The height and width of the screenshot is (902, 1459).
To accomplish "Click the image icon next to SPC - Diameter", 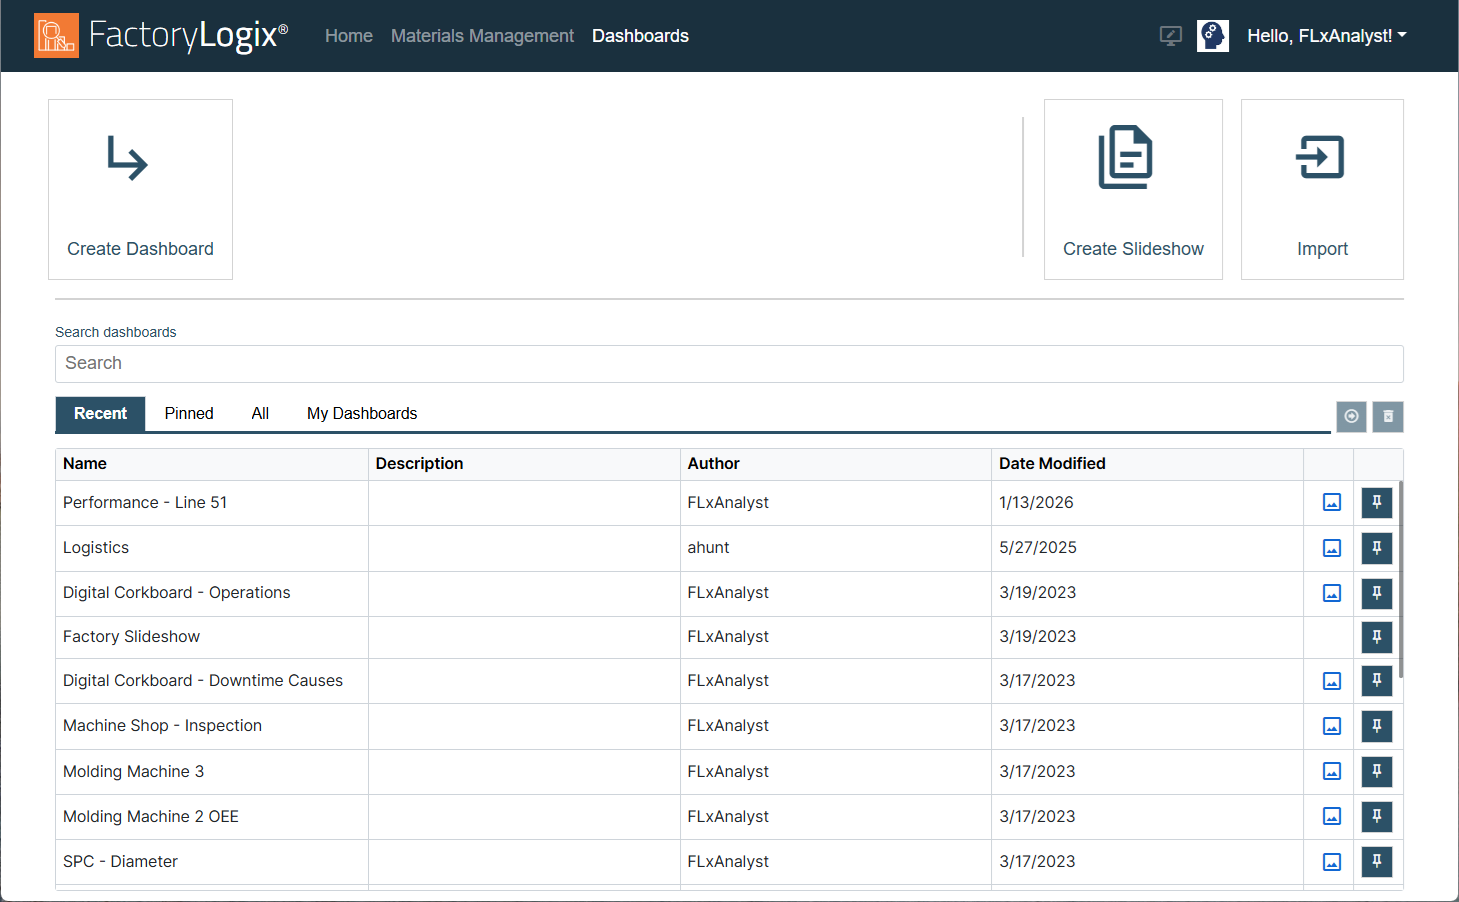I will click(x=1330, y=861).
